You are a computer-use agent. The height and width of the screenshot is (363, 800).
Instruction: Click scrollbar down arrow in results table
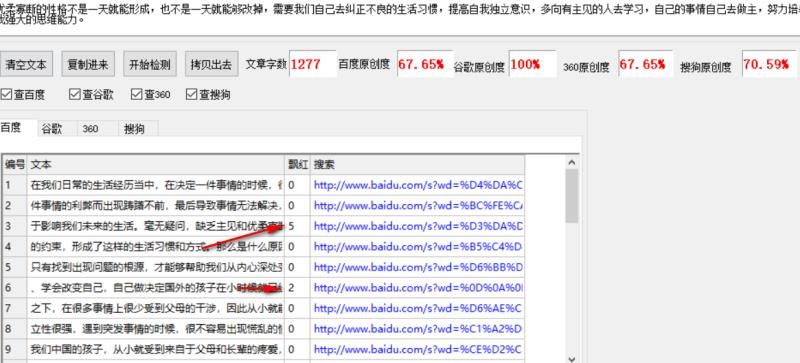[x=571, y=358]
